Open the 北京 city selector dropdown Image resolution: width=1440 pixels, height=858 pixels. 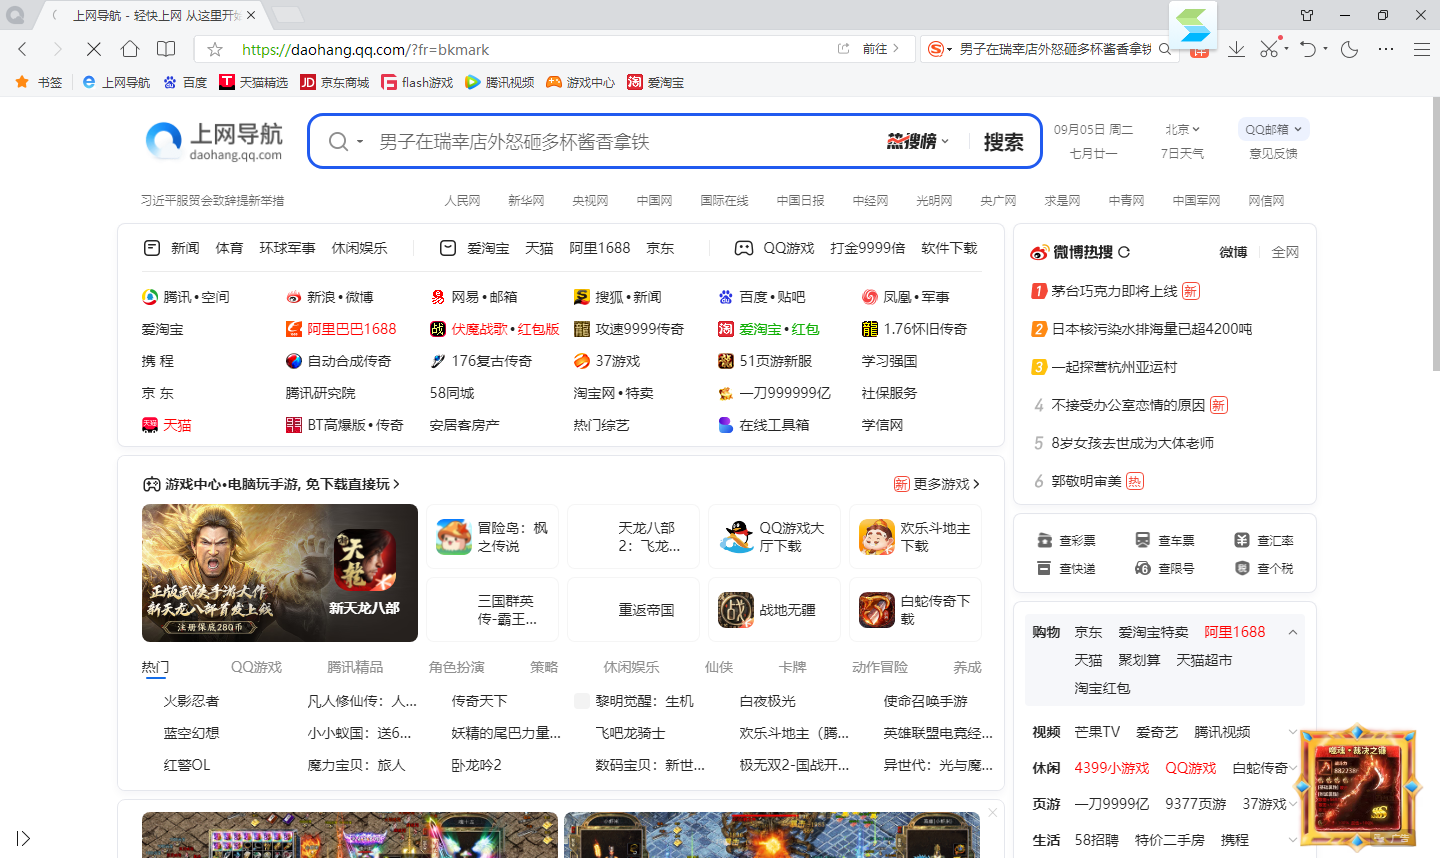pos(1182,128)
